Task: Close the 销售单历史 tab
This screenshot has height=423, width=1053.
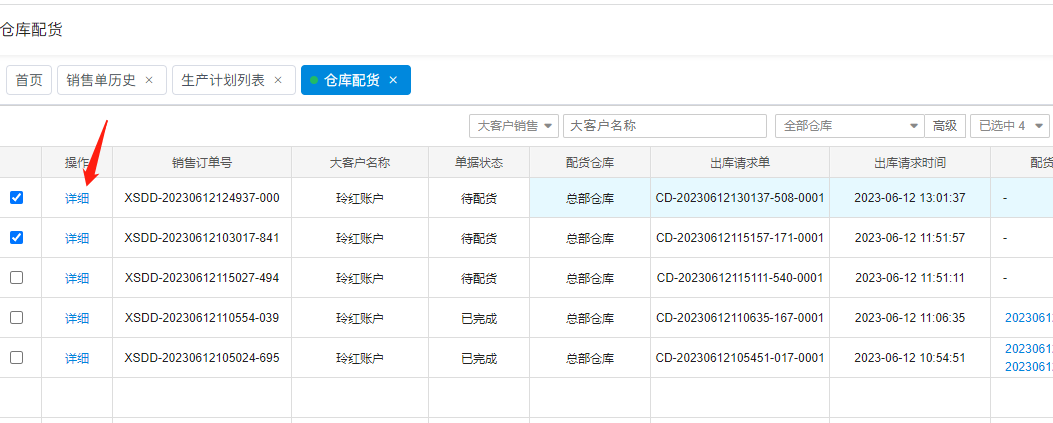Action: point(149,81)
